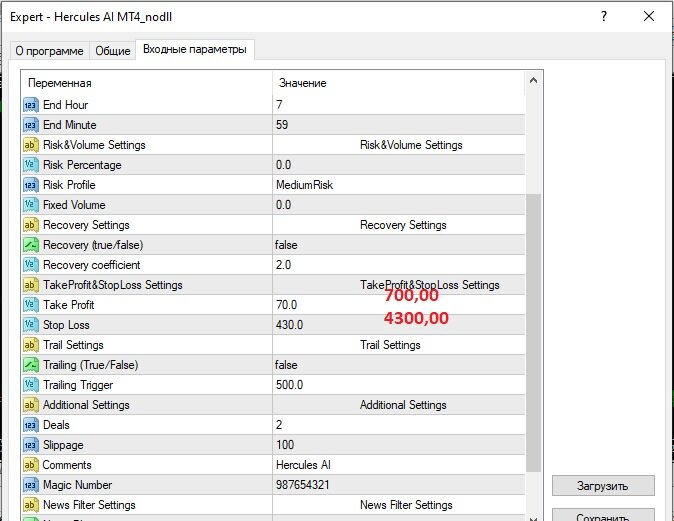Click the double-type icon beside Trailing Trigger
The image size is (674, 521).
31,385
